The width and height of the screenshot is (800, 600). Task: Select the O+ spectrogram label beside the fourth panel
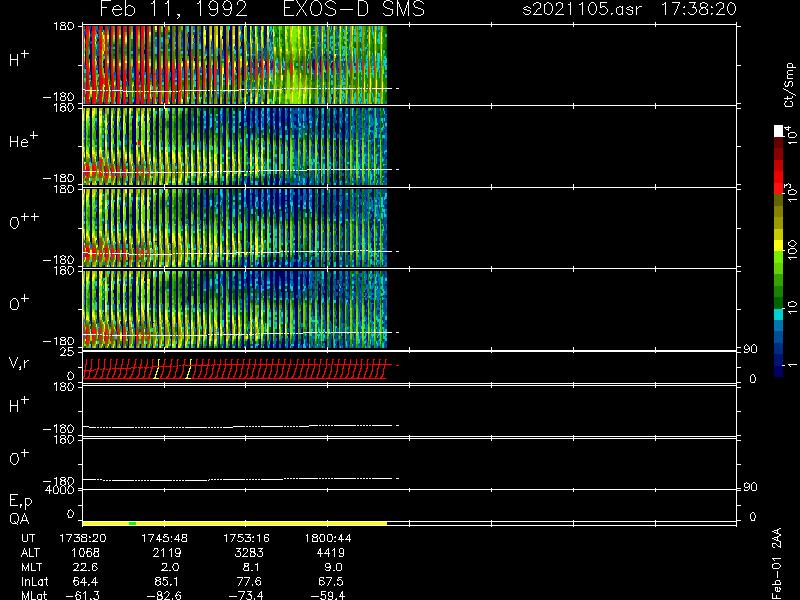(19, 303)
